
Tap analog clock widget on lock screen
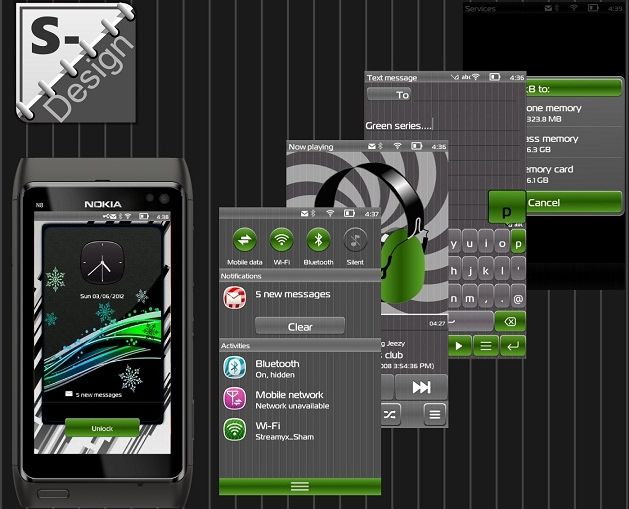point(102,263)
